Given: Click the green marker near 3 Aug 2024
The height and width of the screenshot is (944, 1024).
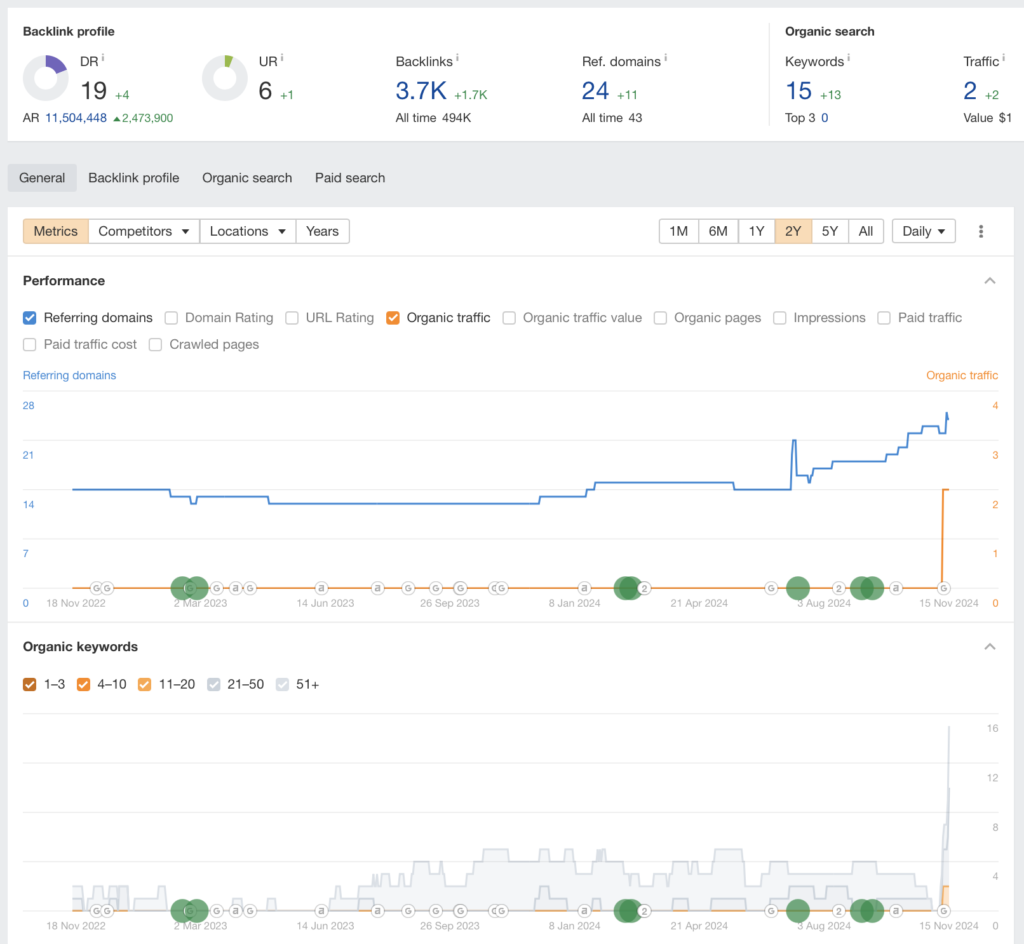Looking at the screenshot, I should click(797, 588).
